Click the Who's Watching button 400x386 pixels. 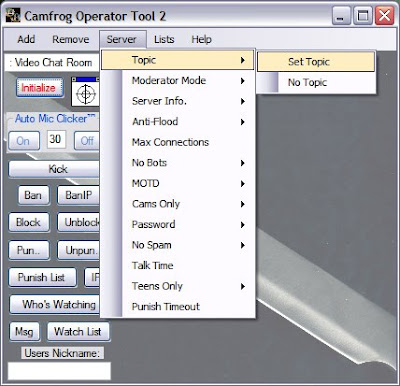click(55, 304)
